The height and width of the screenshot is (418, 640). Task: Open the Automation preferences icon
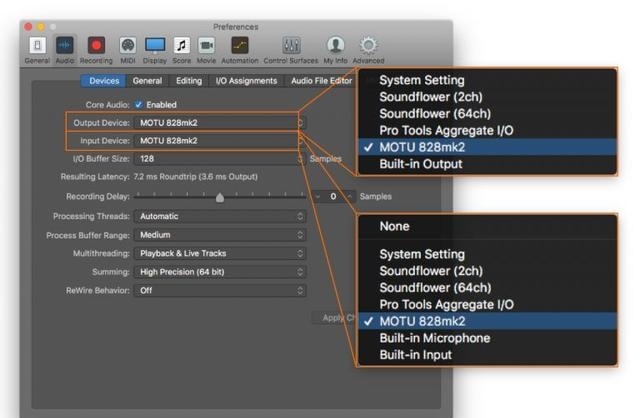(x=240, y=46)
